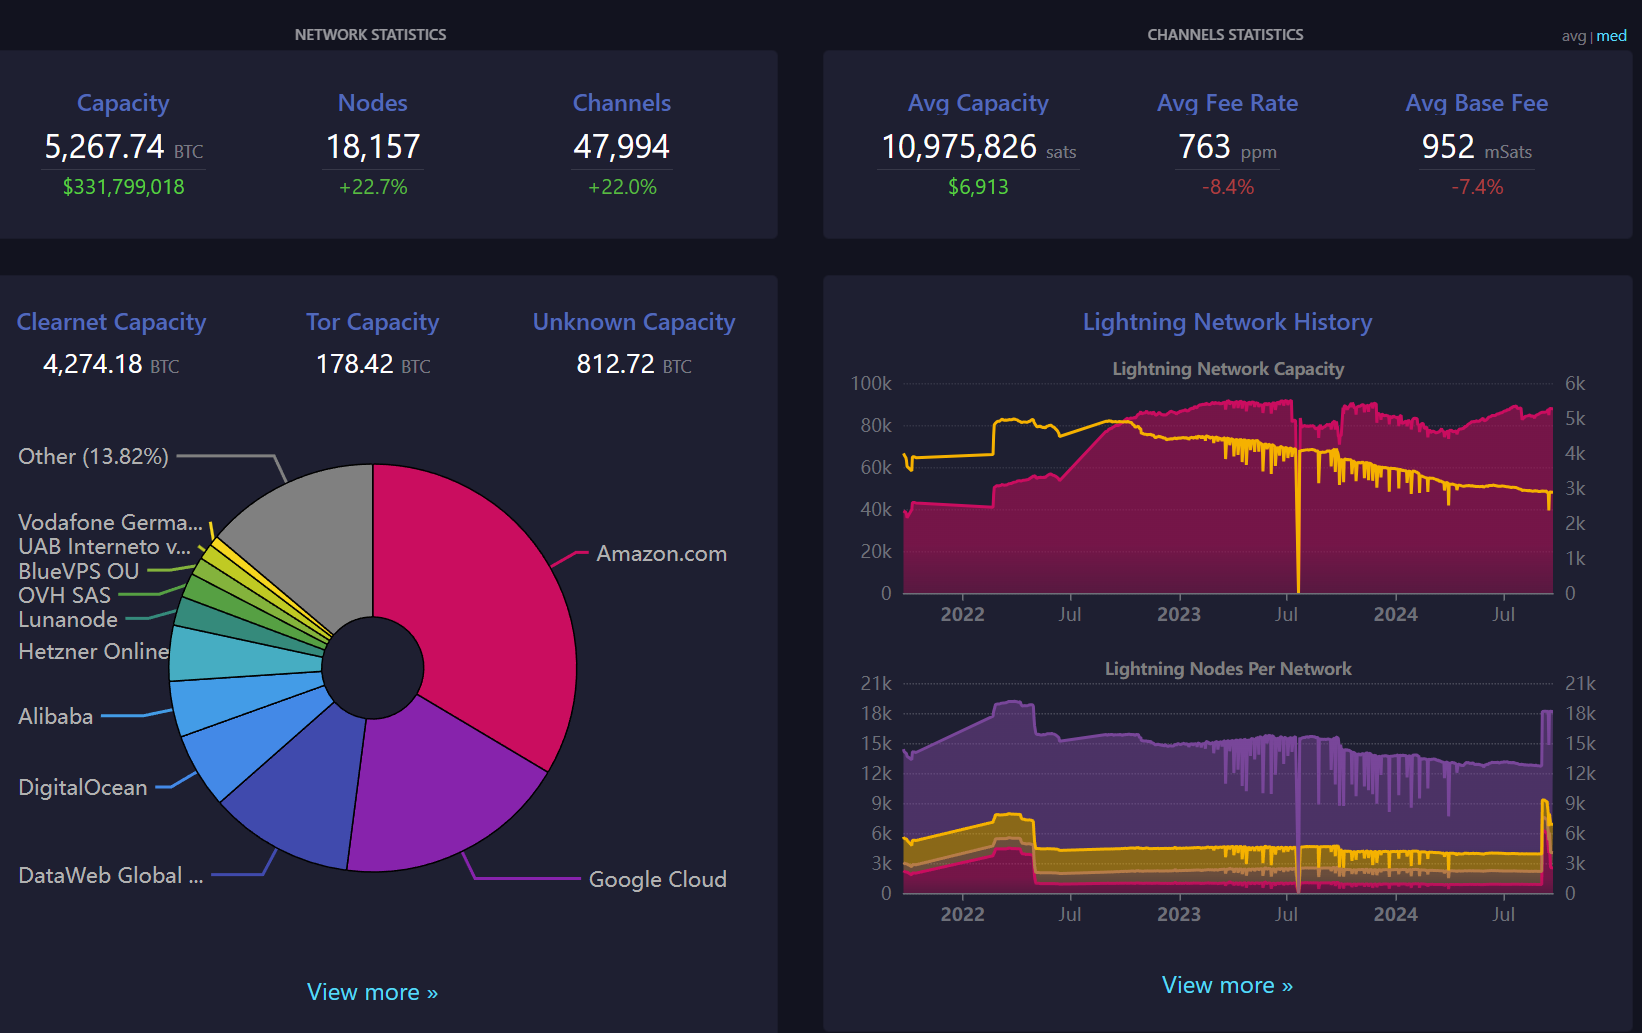1642x1033 pixels.
Task: Switch channel statistics to med
Action: pyautogui.click(x=1611, y=36)
